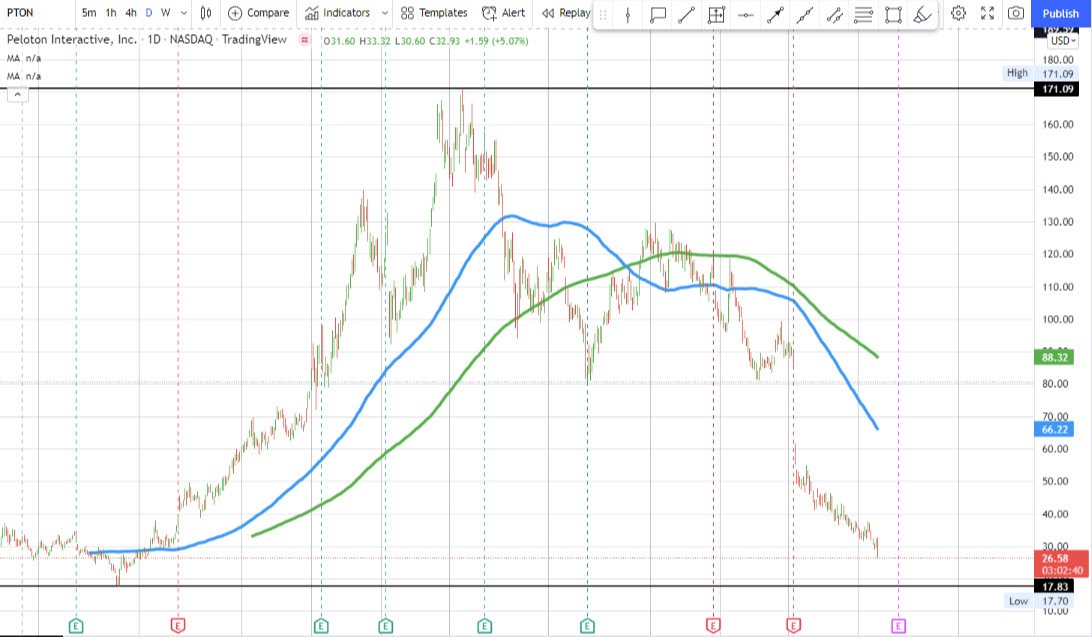Click the green 88.32 moving average label
1092x637 pixels.
click(x=1054, y=357)
